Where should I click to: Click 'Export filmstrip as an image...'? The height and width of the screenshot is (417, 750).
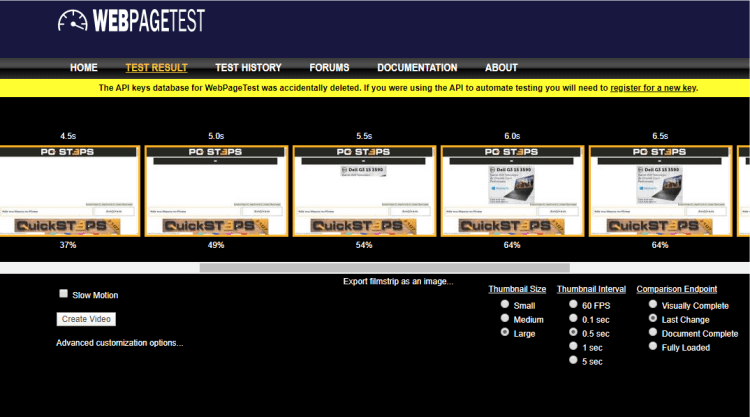point(398,281)
